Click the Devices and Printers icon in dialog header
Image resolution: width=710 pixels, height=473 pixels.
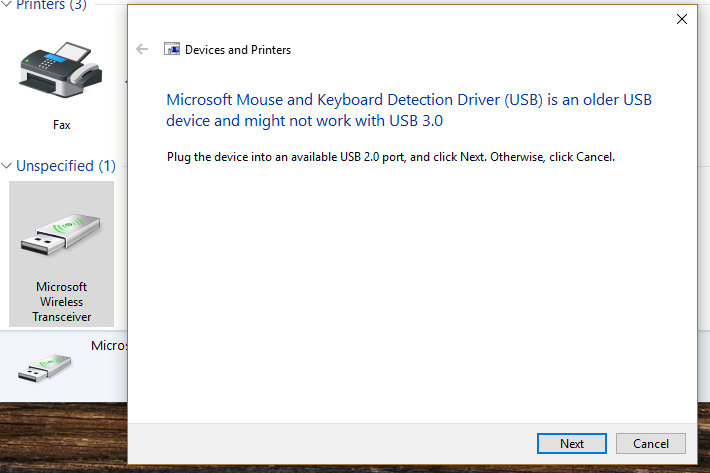coord(172,49)
